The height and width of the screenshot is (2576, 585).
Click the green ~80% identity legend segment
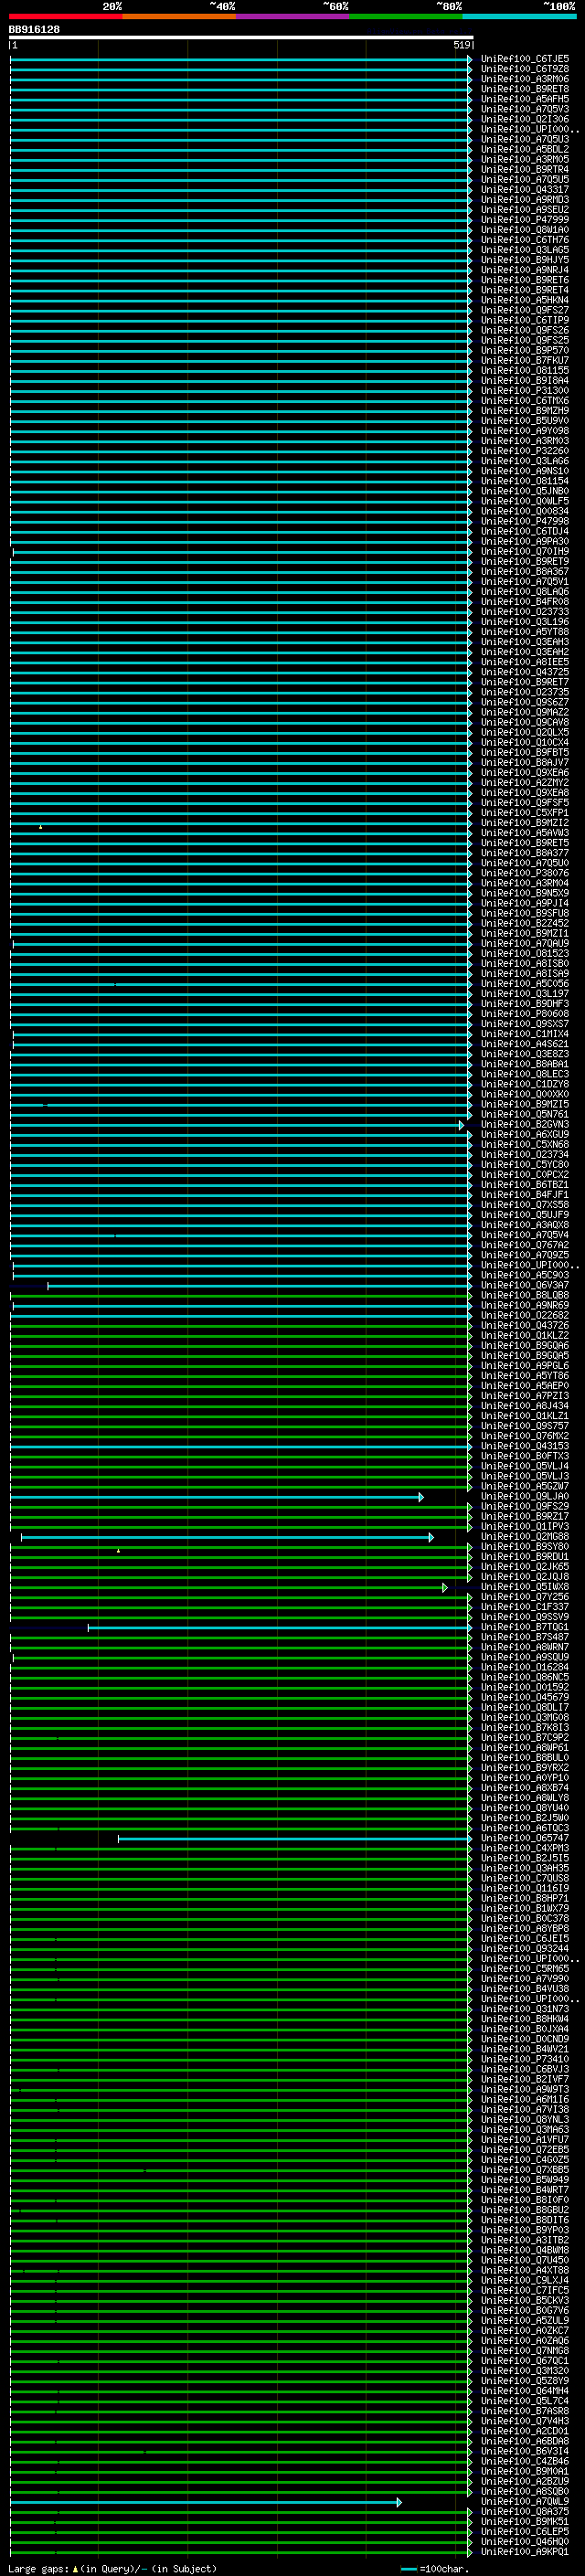[406, 16]
